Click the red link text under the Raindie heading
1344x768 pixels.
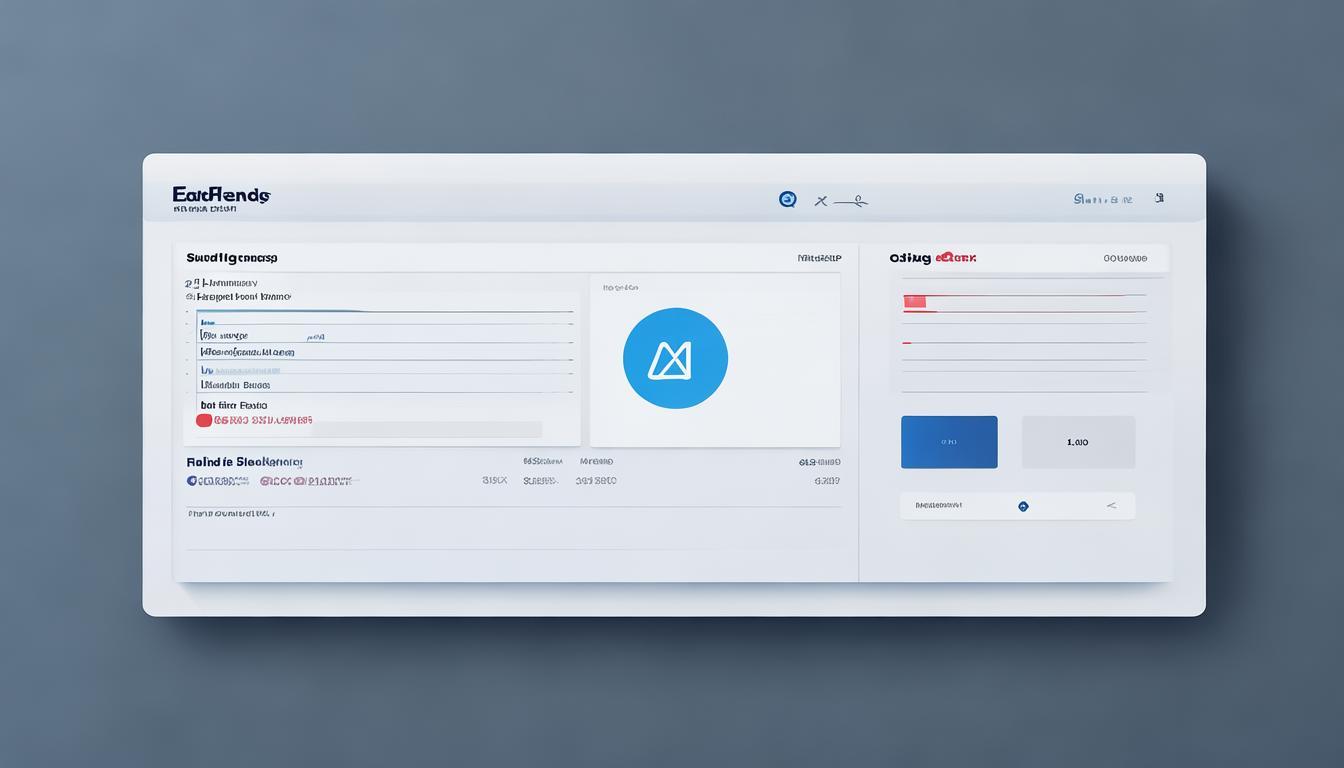(x=306, y=481)
